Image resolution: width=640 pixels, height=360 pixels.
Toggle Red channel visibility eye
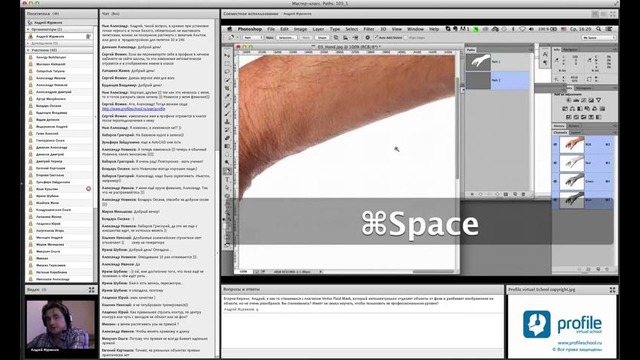556,163
